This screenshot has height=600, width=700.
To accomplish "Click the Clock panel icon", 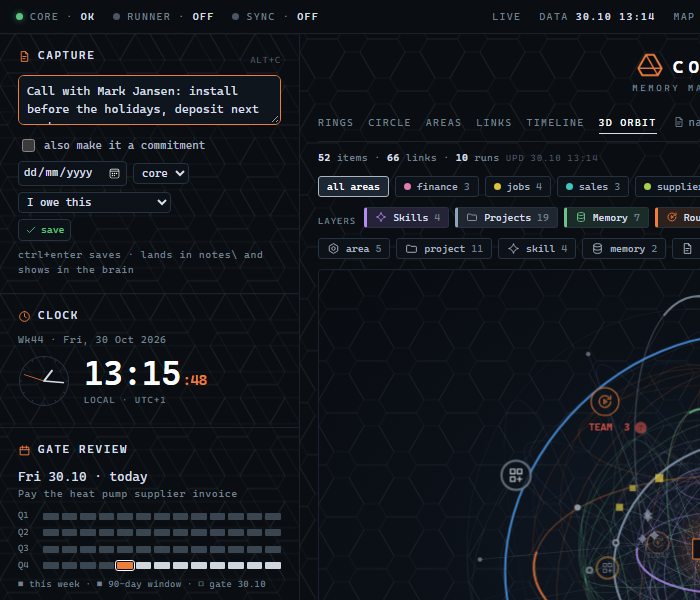I will 25,316.
